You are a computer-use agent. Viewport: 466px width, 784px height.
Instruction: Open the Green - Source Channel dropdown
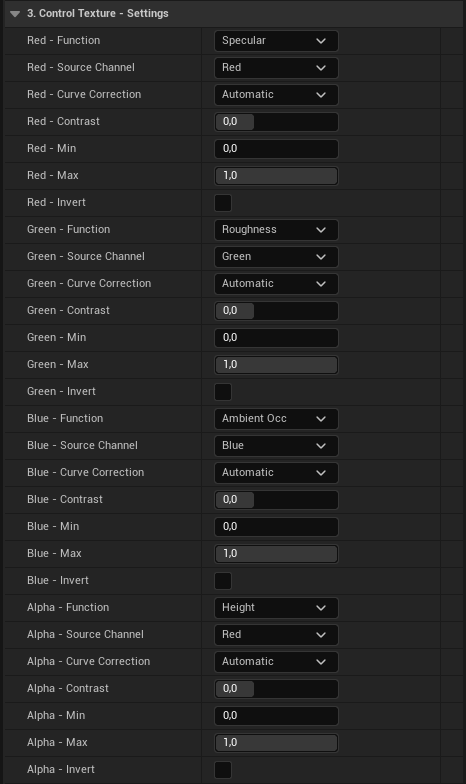pyautogui.click(x=276, y=257)
